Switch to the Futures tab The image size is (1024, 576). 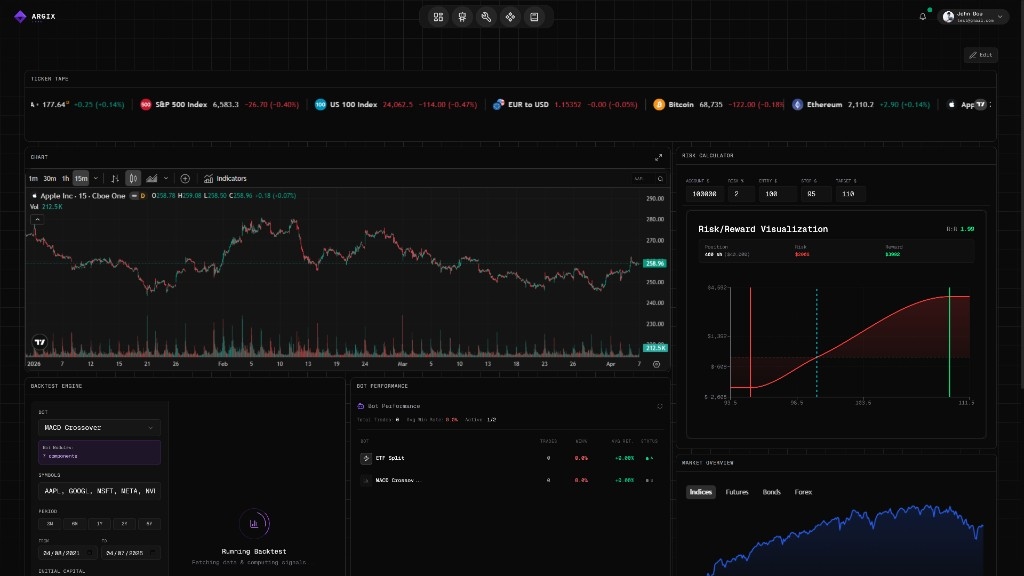coord(737,492)
